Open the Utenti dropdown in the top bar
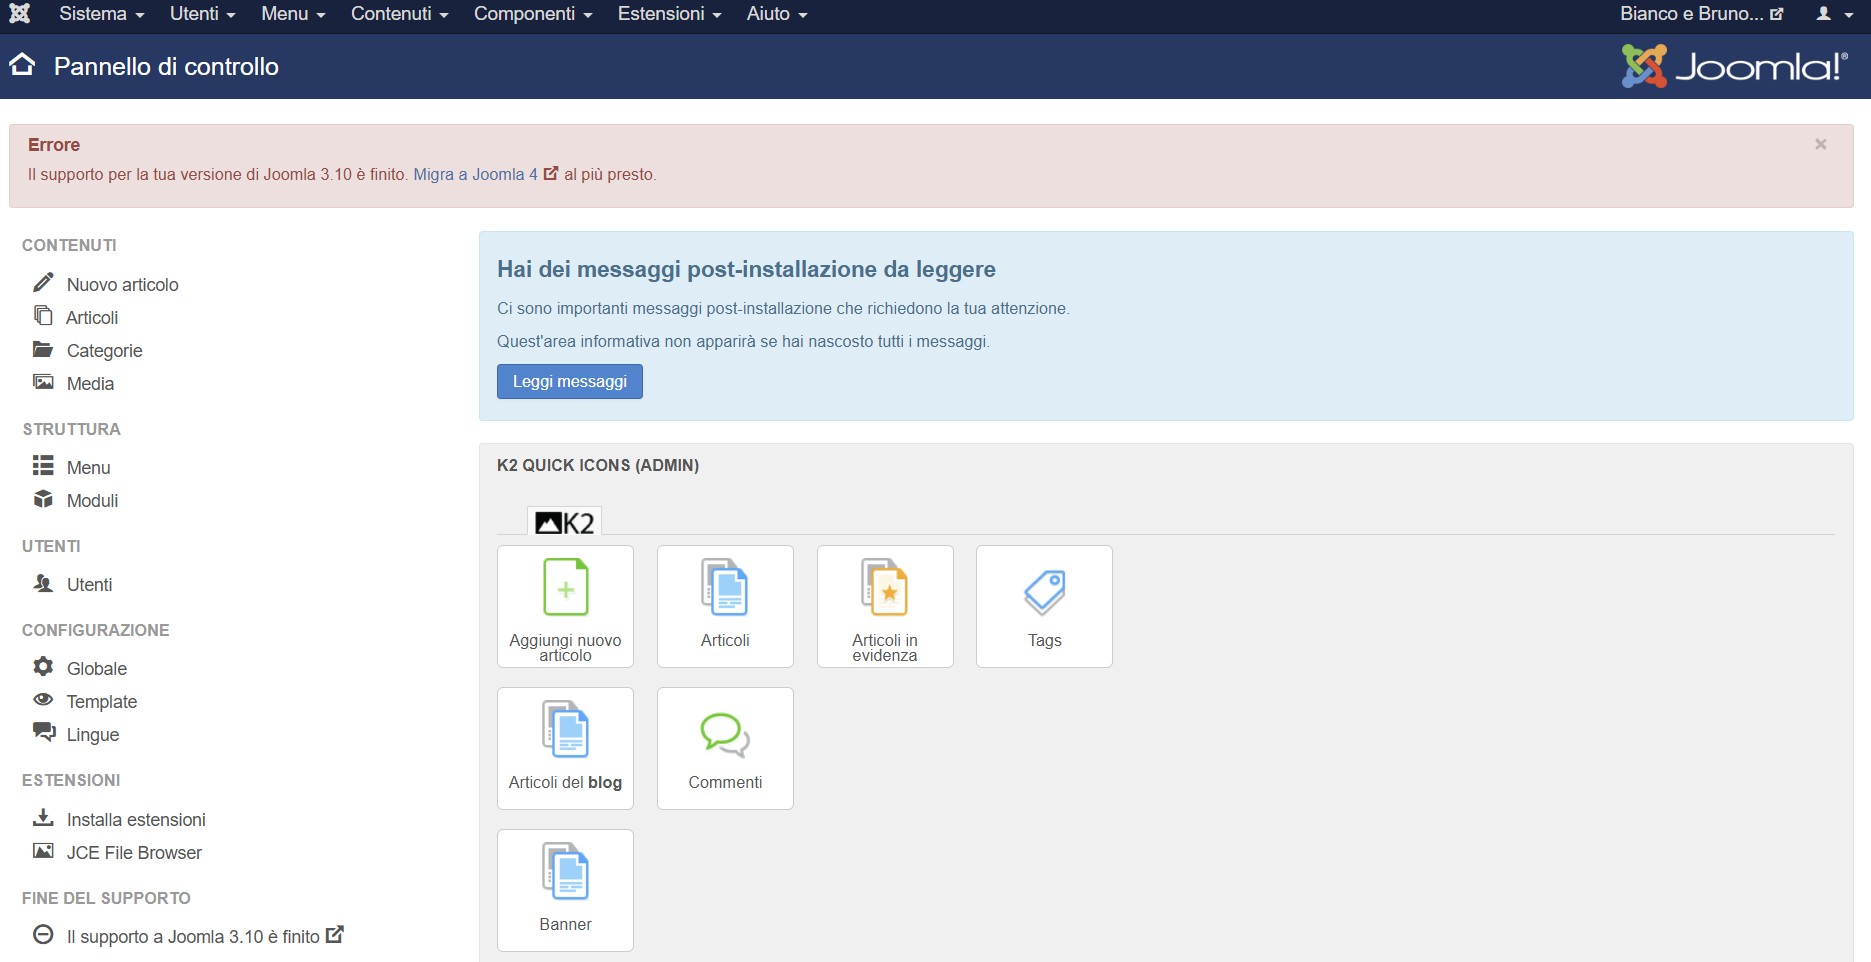The width and height of the screenshot is (1871, 962). pyautogui.click(x=203, y=14)
